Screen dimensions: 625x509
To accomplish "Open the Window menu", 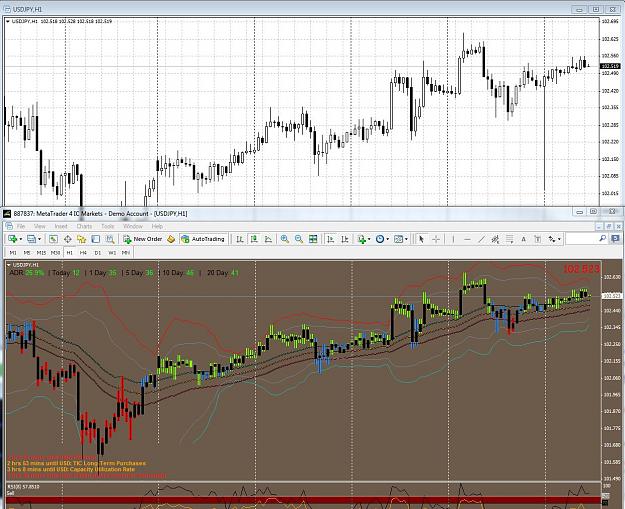I will [133, 226].
